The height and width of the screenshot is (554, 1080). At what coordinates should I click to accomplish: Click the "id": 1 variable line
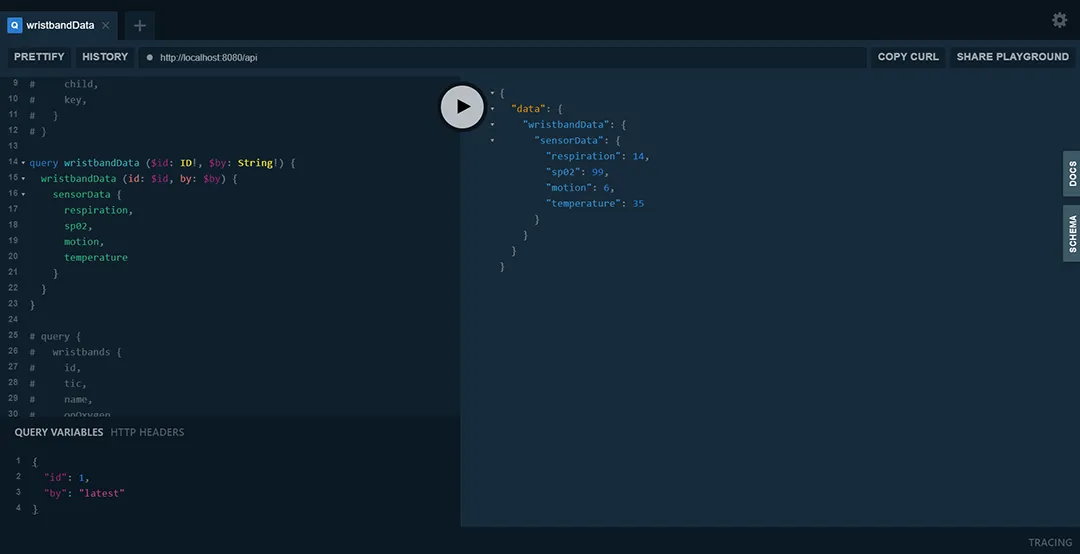pyautogui.click(x=66, y=478)
